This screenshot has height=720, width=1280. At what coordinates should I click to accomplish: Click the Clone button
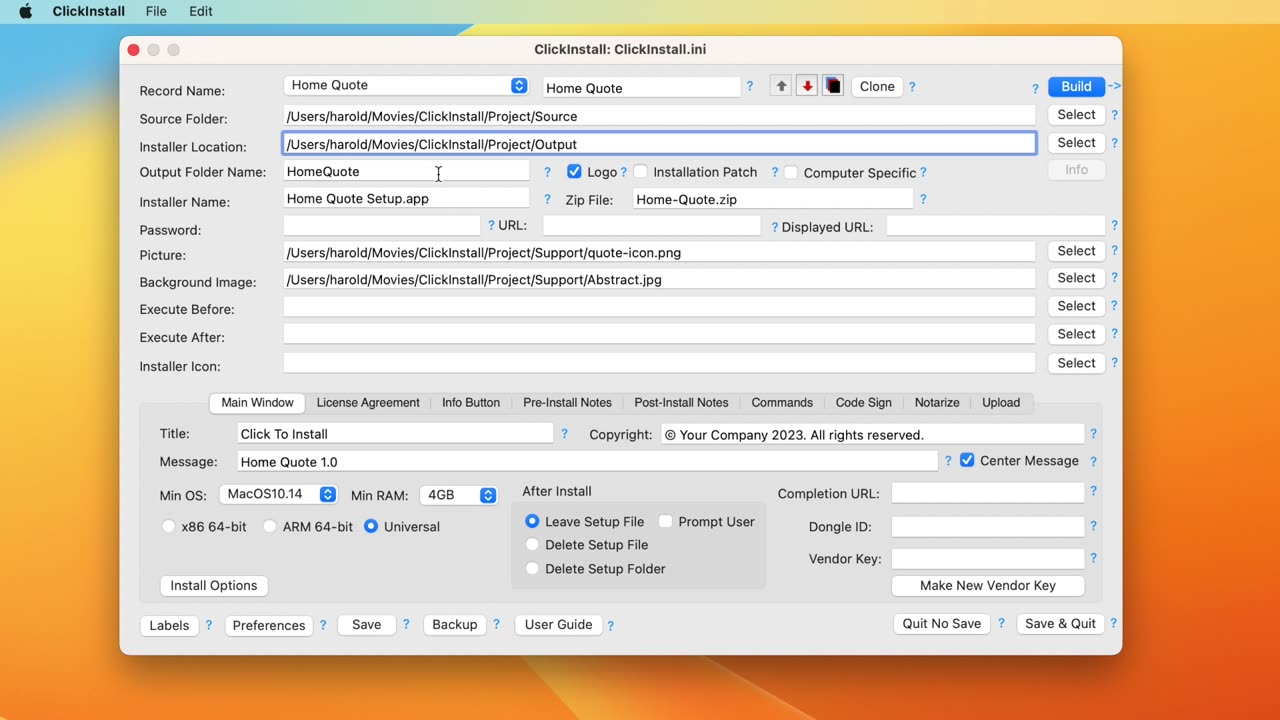[x=877, y=86]
